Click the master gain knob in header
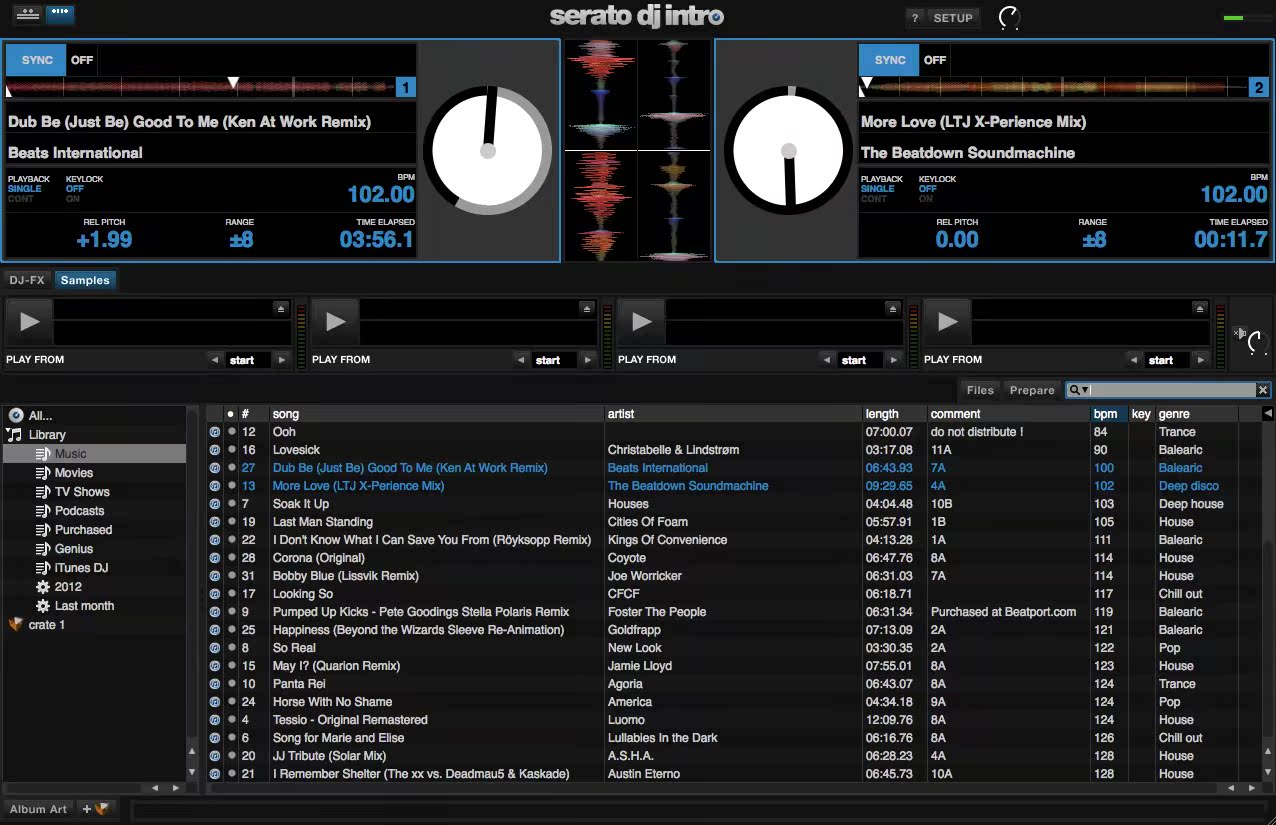Image resolution: width=1276 pixels, height=825 pixels. tap(1010, 18)
